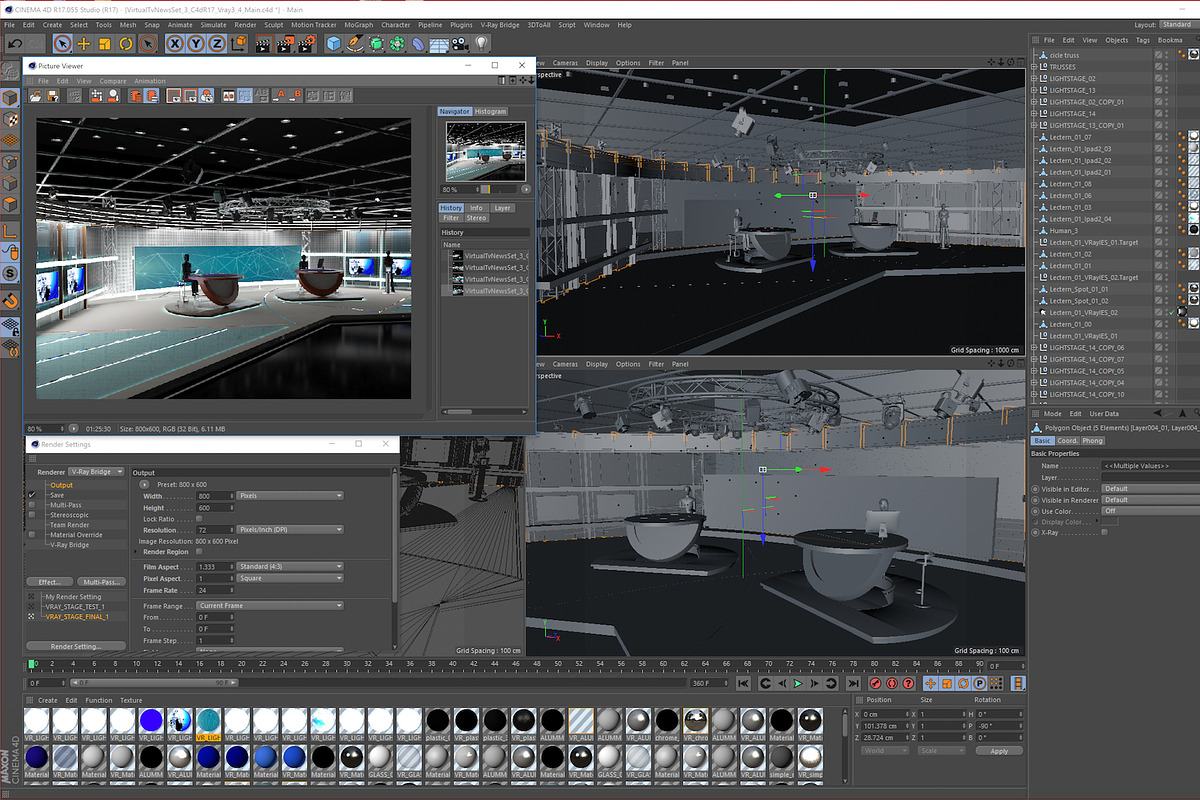Toggle the X axis lock

pyautogui.click(x=175, y=43)
